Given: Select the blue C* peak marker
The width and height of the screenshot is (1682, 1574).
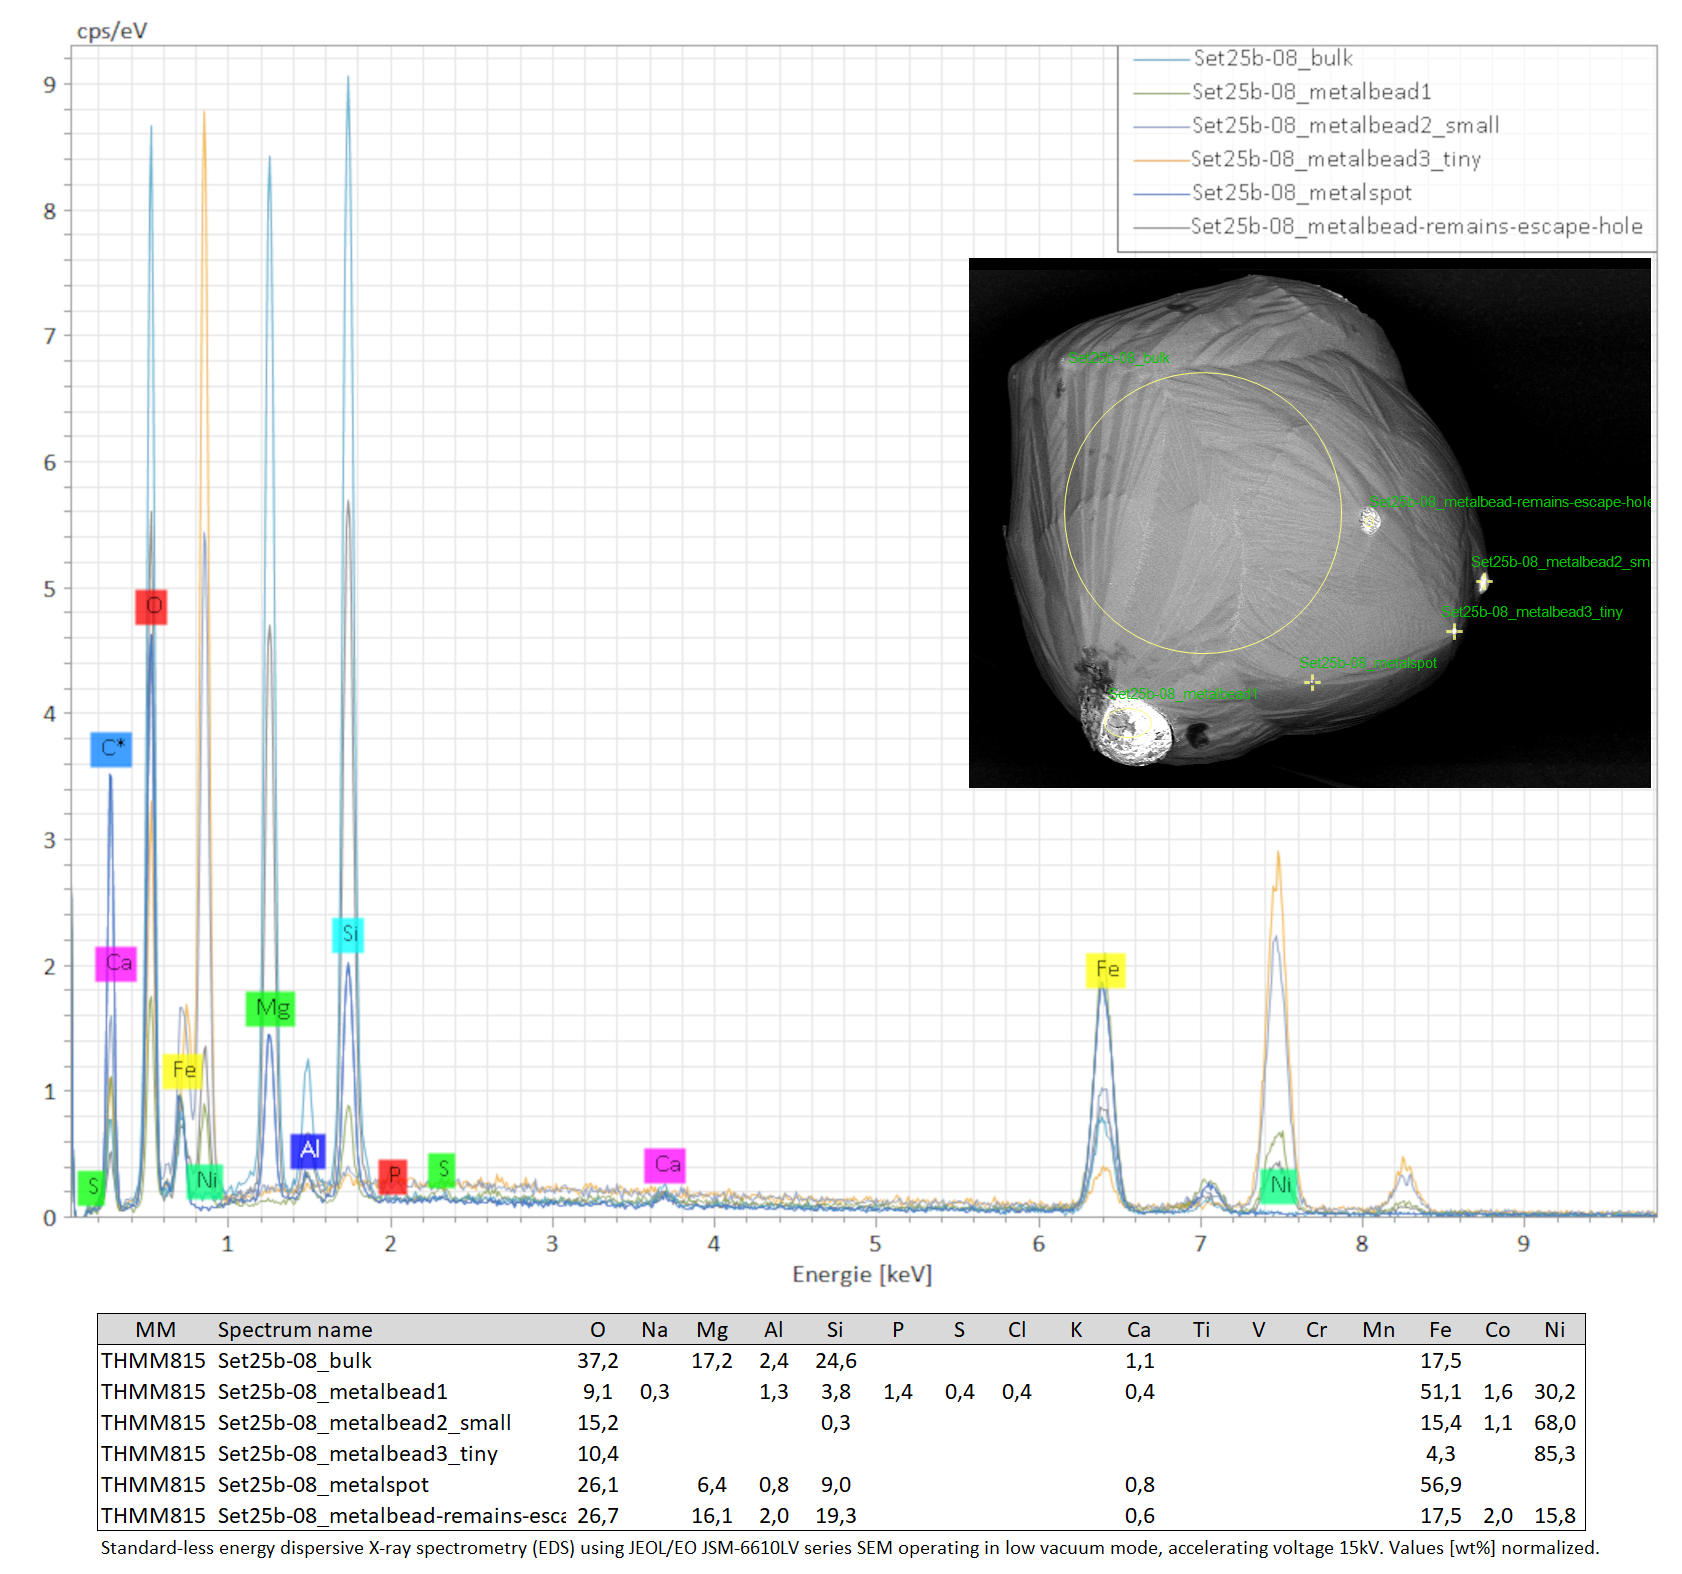Looking at the screenshot, I should (x=111, y=748).
